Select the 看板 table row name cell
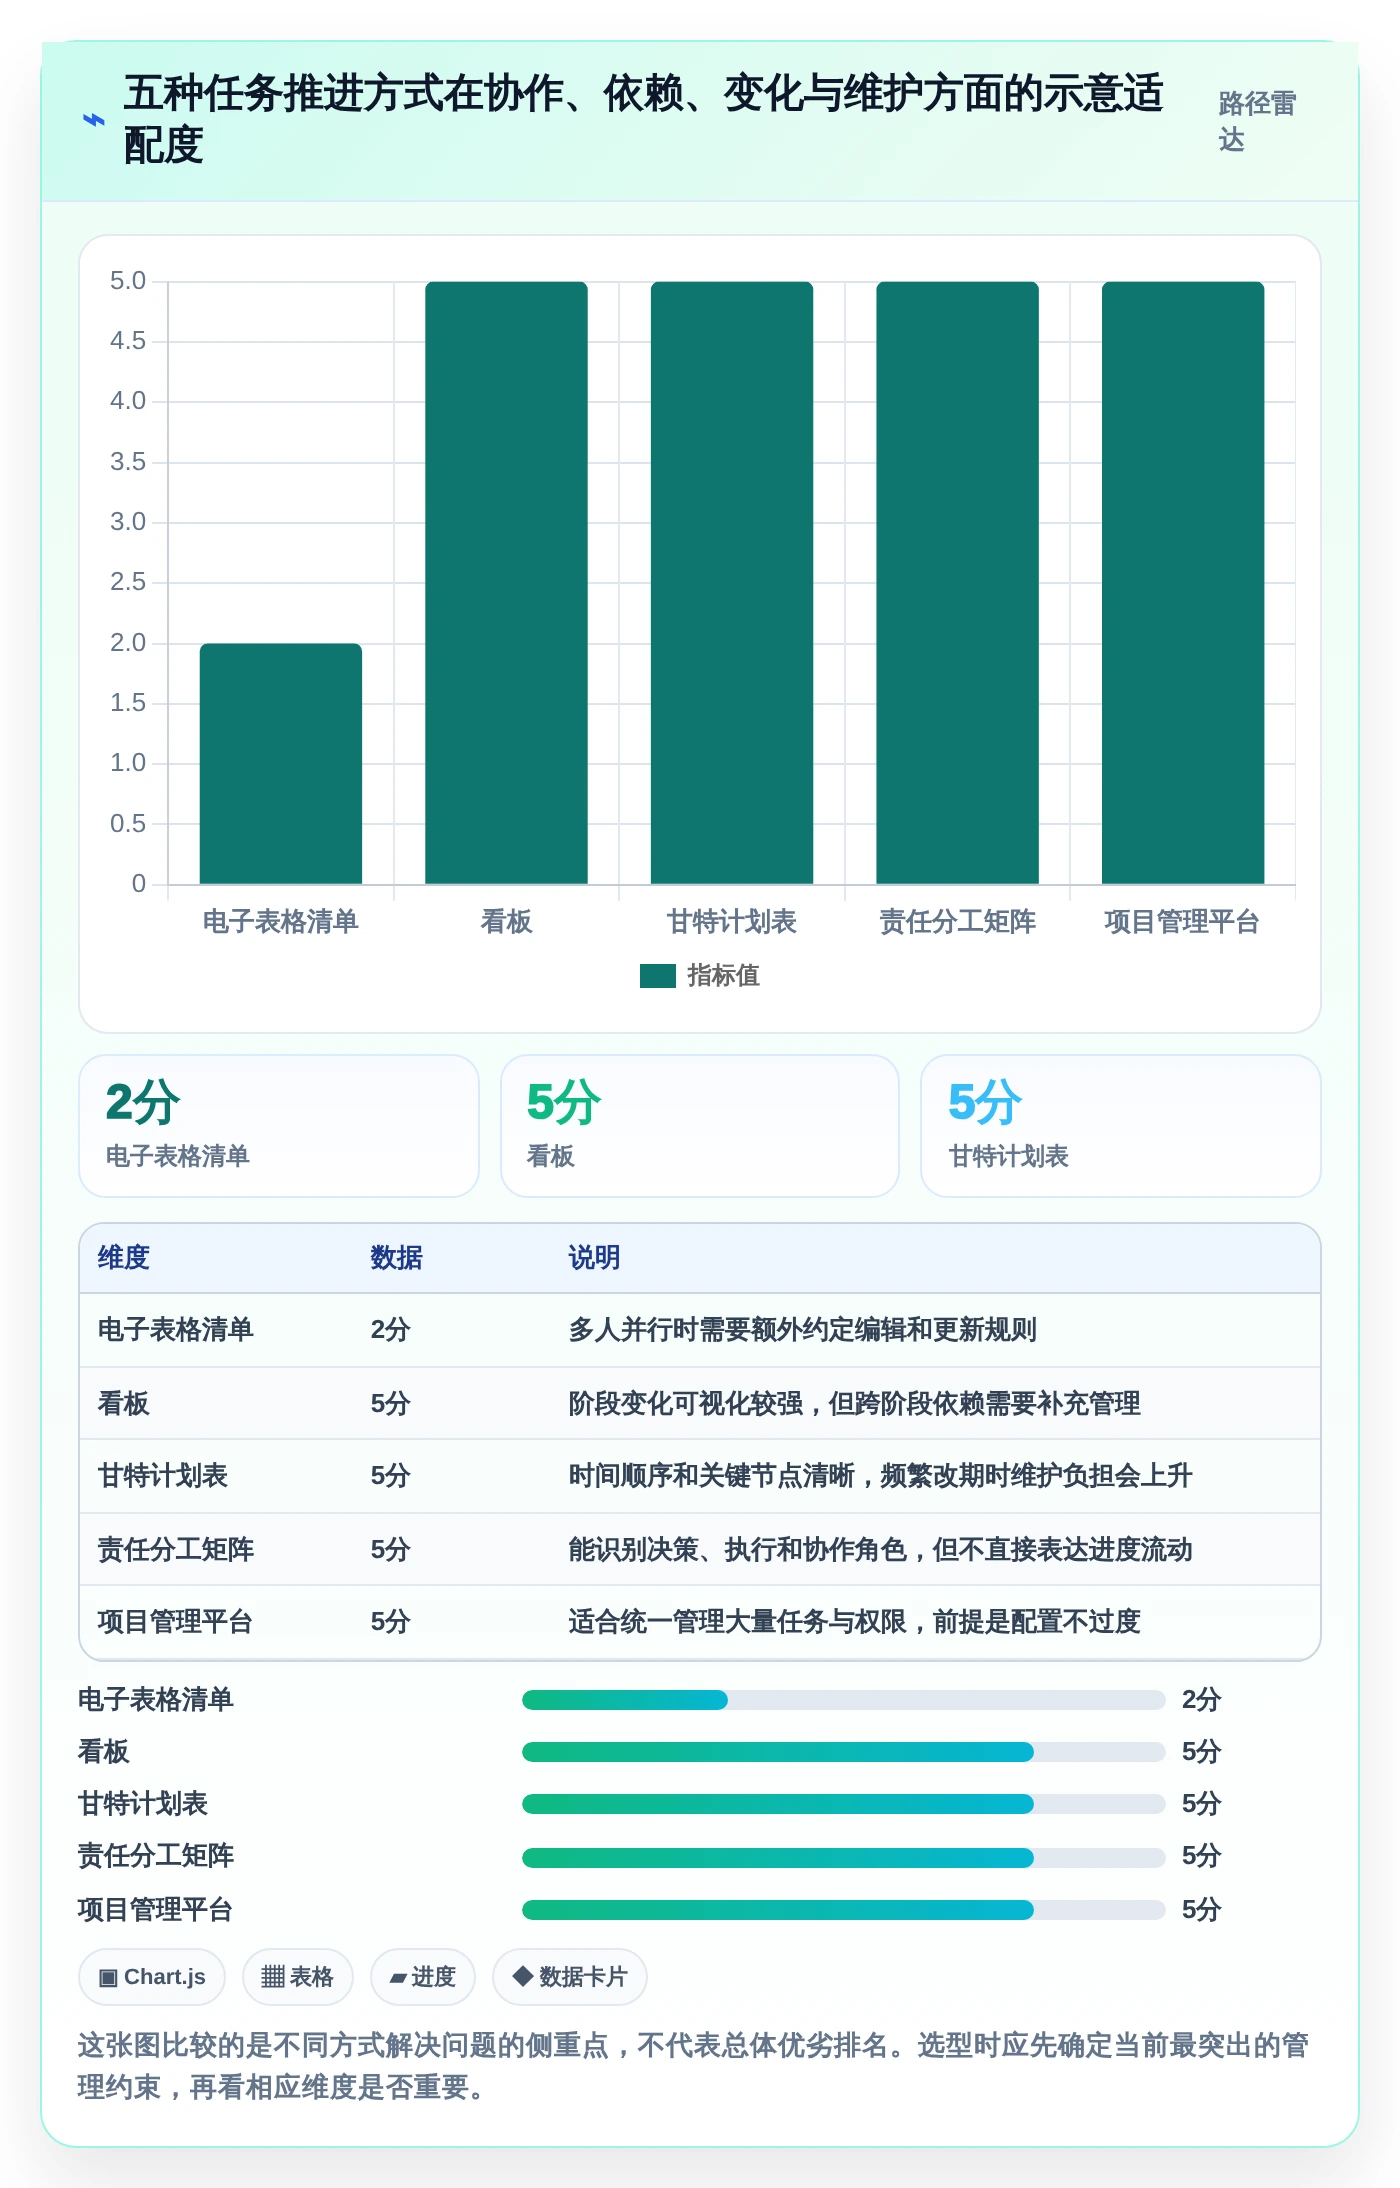Screen dimensions: 1400x2188 coord(124,1404)
